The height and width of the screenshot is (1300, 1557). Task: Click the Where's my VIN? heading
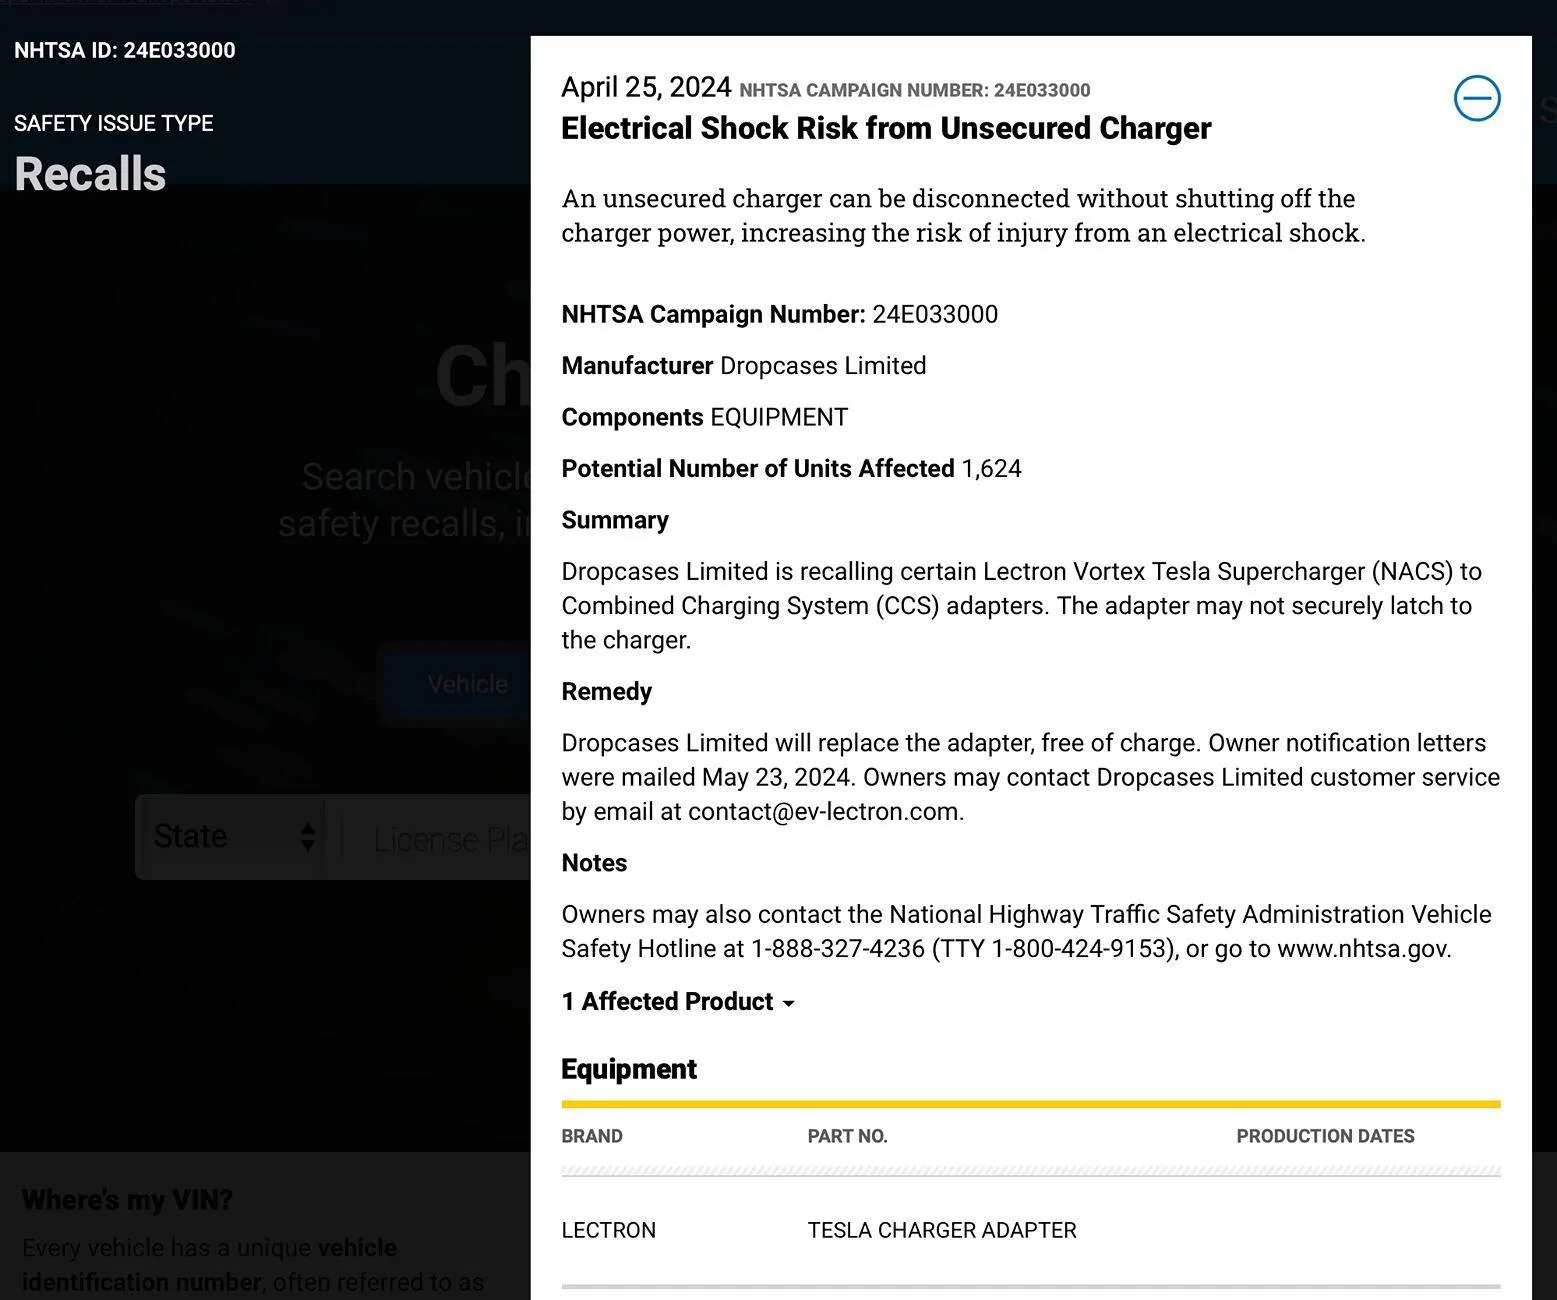pos(127,1199)
